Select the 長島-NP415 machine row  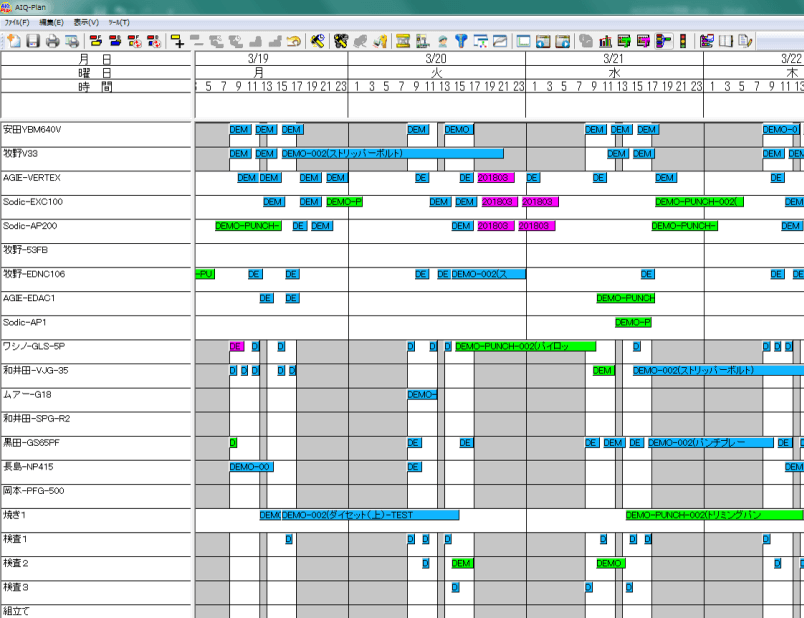96,472
